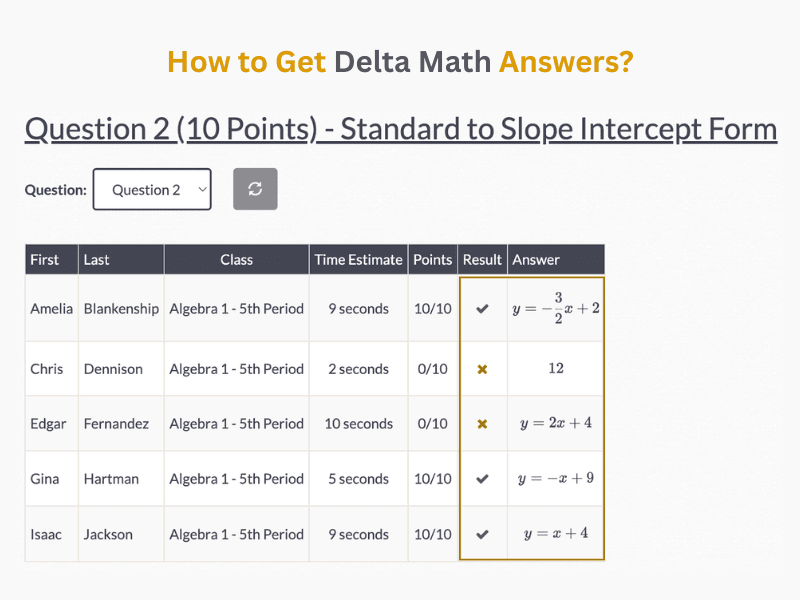800x600 pixels.
Task: Click the Question 2 Standard to Slope heading link
Action: (400, 129)
